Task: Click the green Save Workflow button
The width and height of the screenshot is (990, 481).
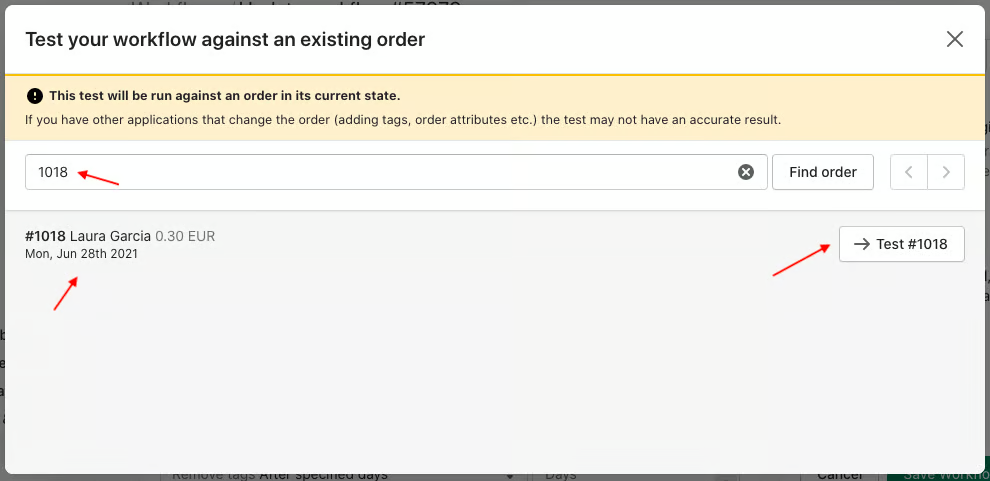Action: coord(938,475)
